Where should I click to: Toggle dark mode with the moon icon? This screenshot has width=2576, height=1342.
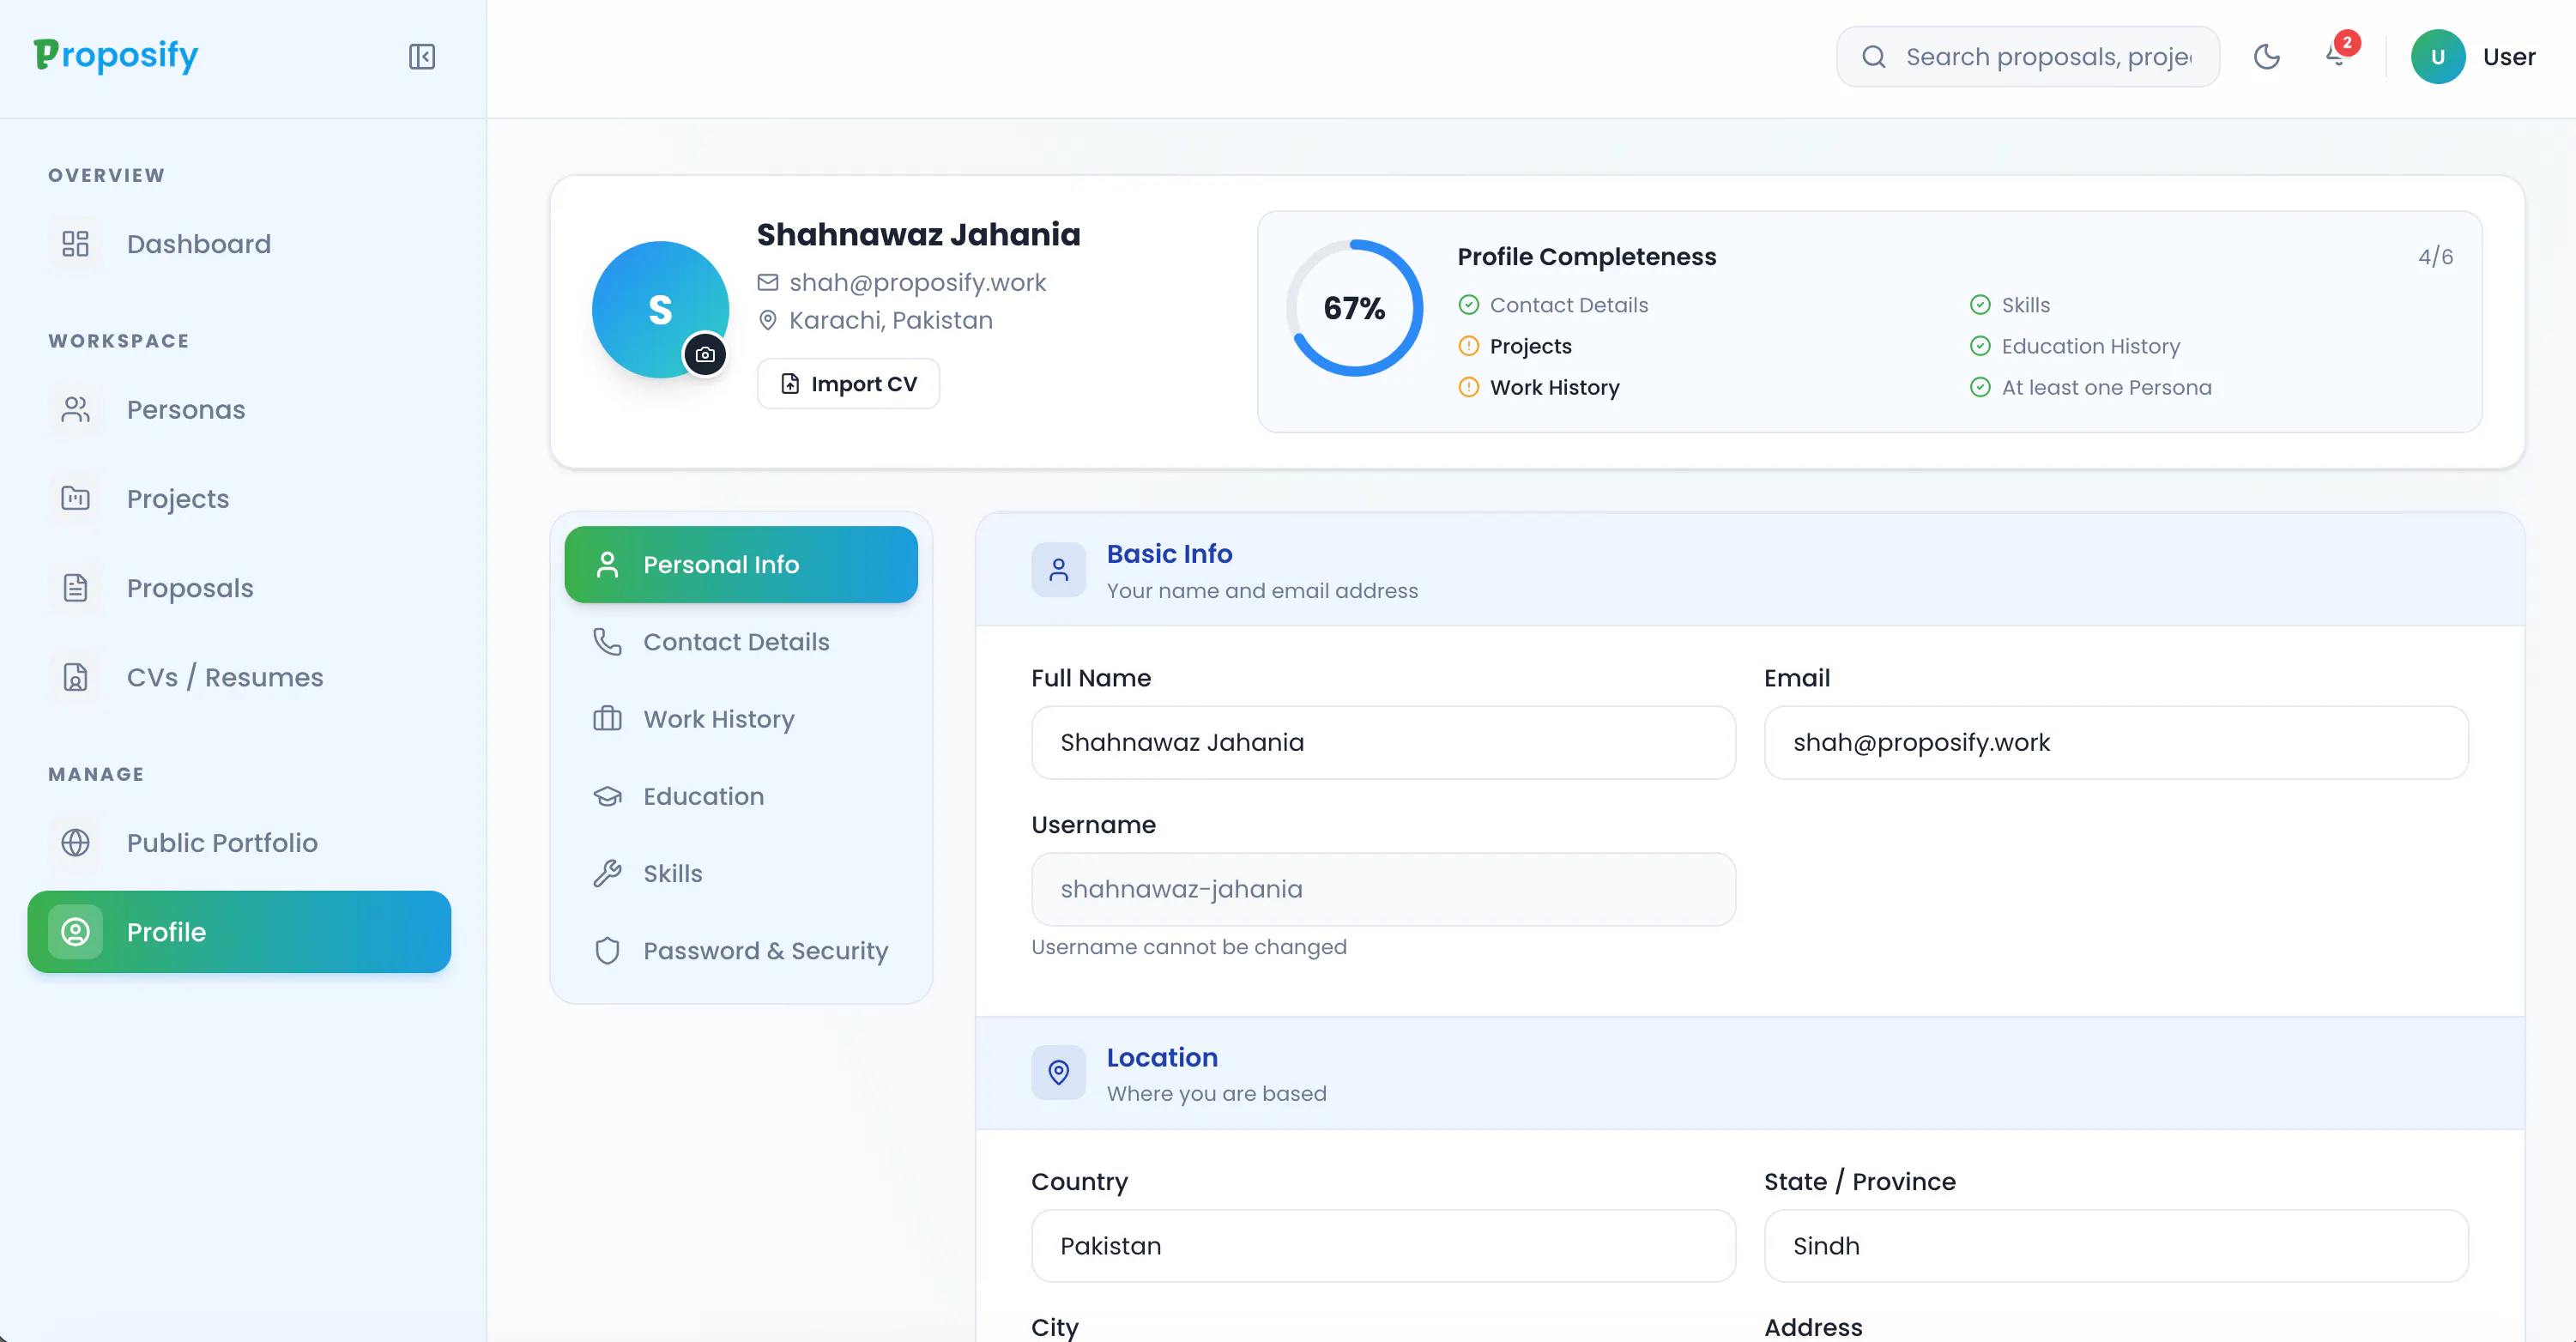[2266, 57]
